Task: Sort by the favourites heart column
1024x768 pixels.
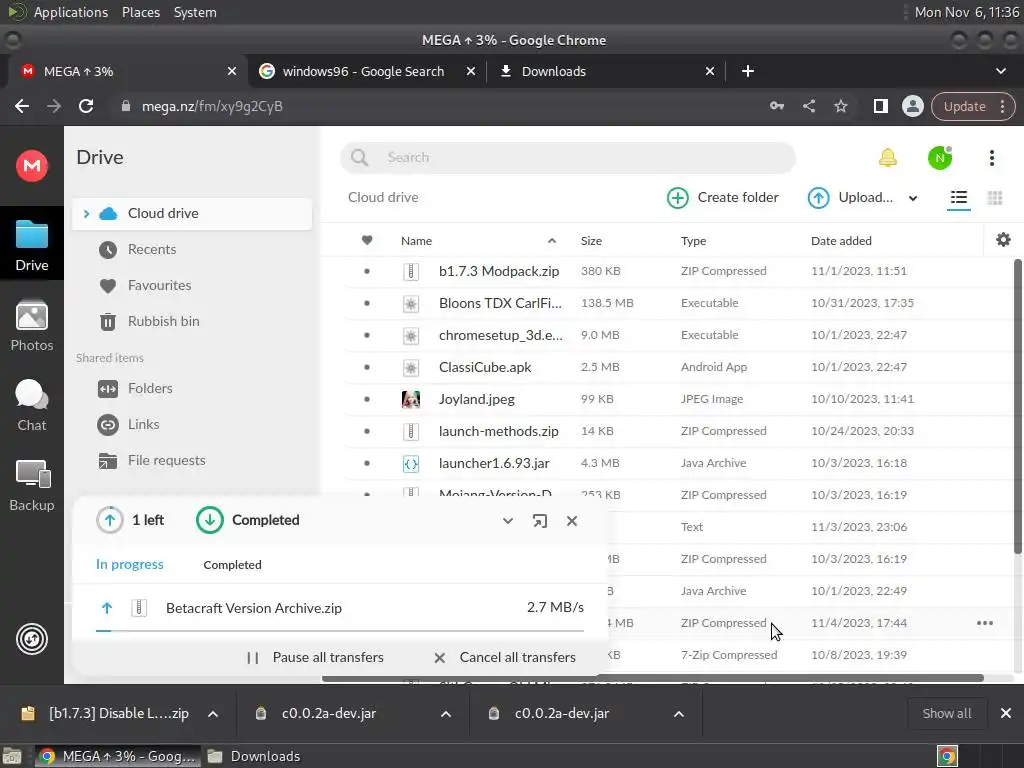Action: (367, 240)
